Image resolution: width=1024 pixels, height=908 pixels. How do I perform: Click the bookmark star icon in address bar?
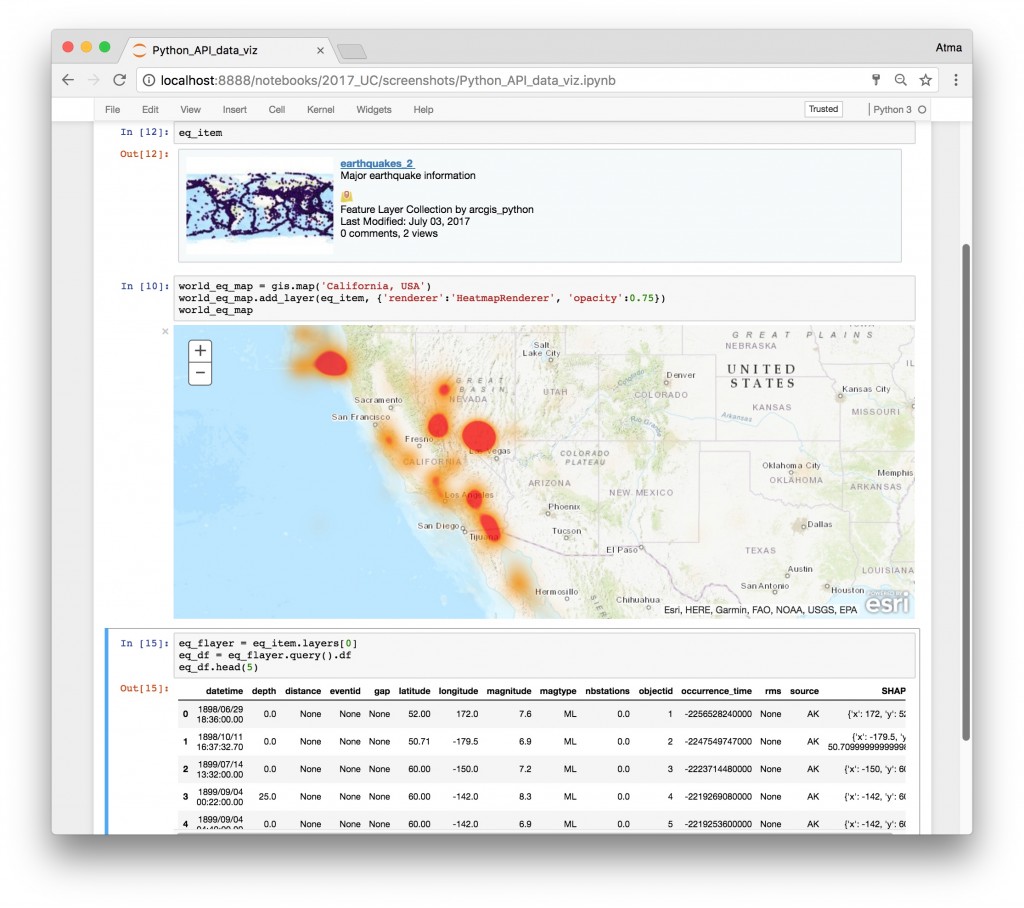925,79
